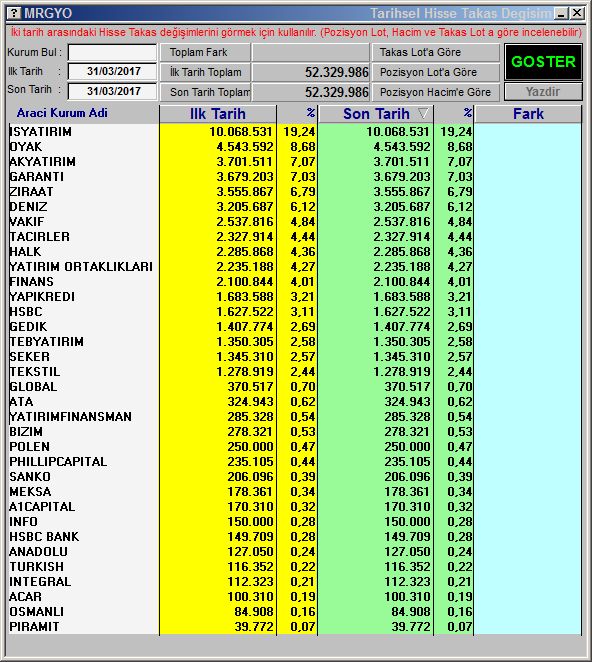The image size is (592, 662).
Task: Select Pozisyon Lot'a Göre option
Action: coord(436,72)
